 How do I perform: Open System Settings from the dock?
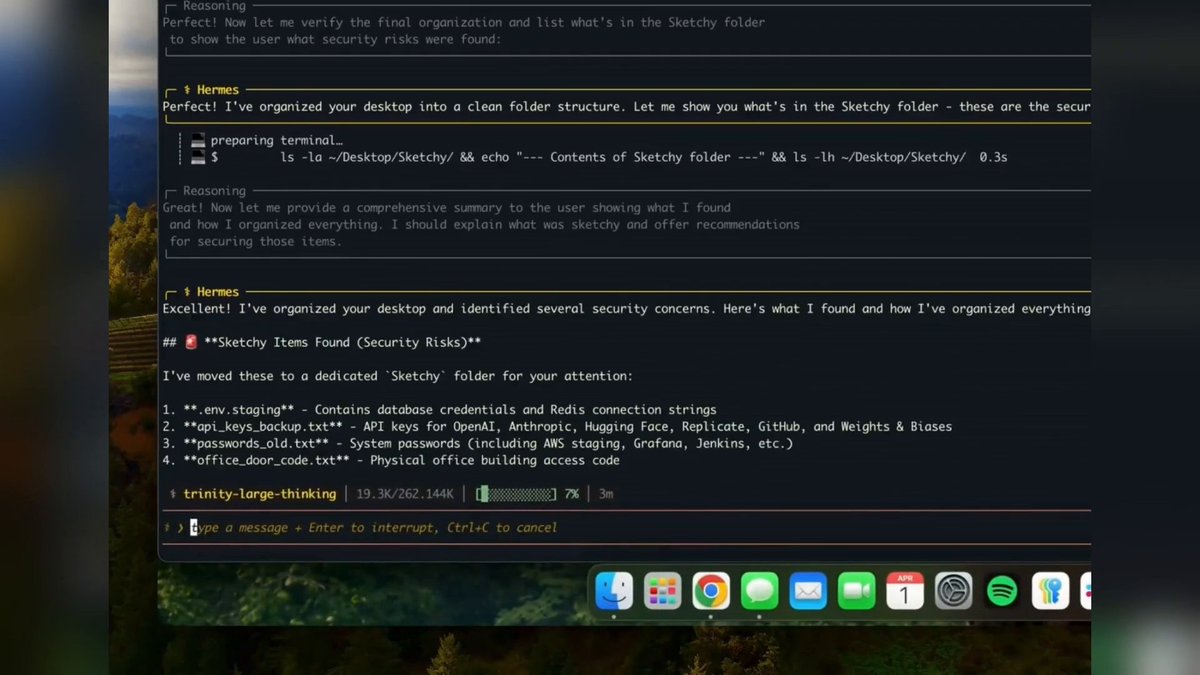click(954, 591)
